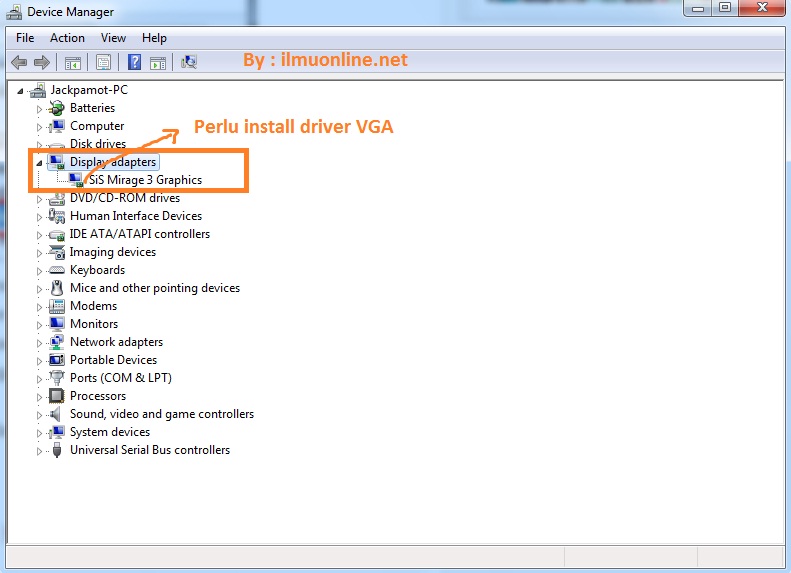Click Scan for hardware changes icon

pos(189,62)
